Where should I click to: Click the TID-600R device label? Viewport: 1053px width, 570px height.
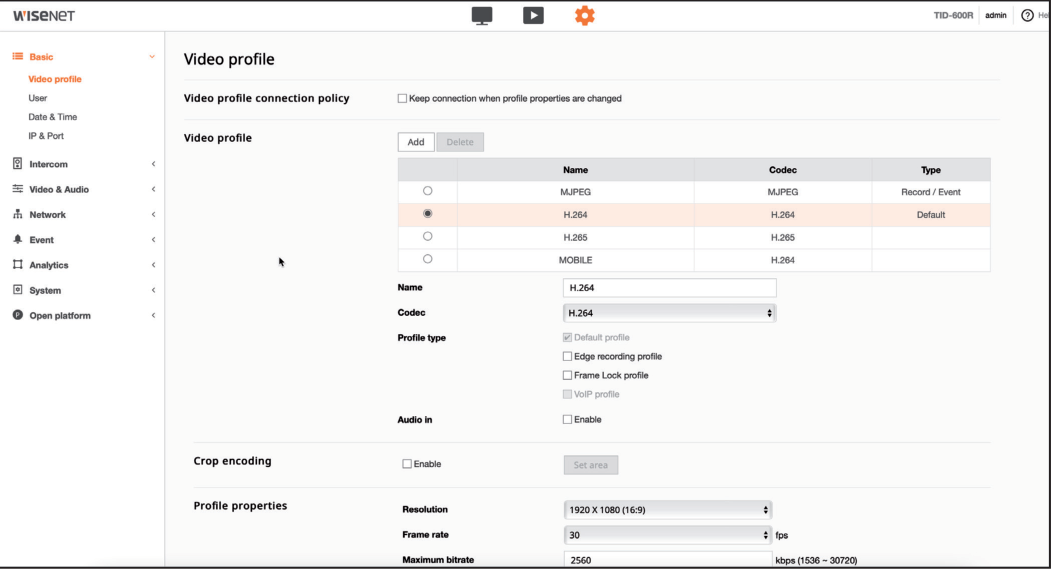[x=953, y=15]
